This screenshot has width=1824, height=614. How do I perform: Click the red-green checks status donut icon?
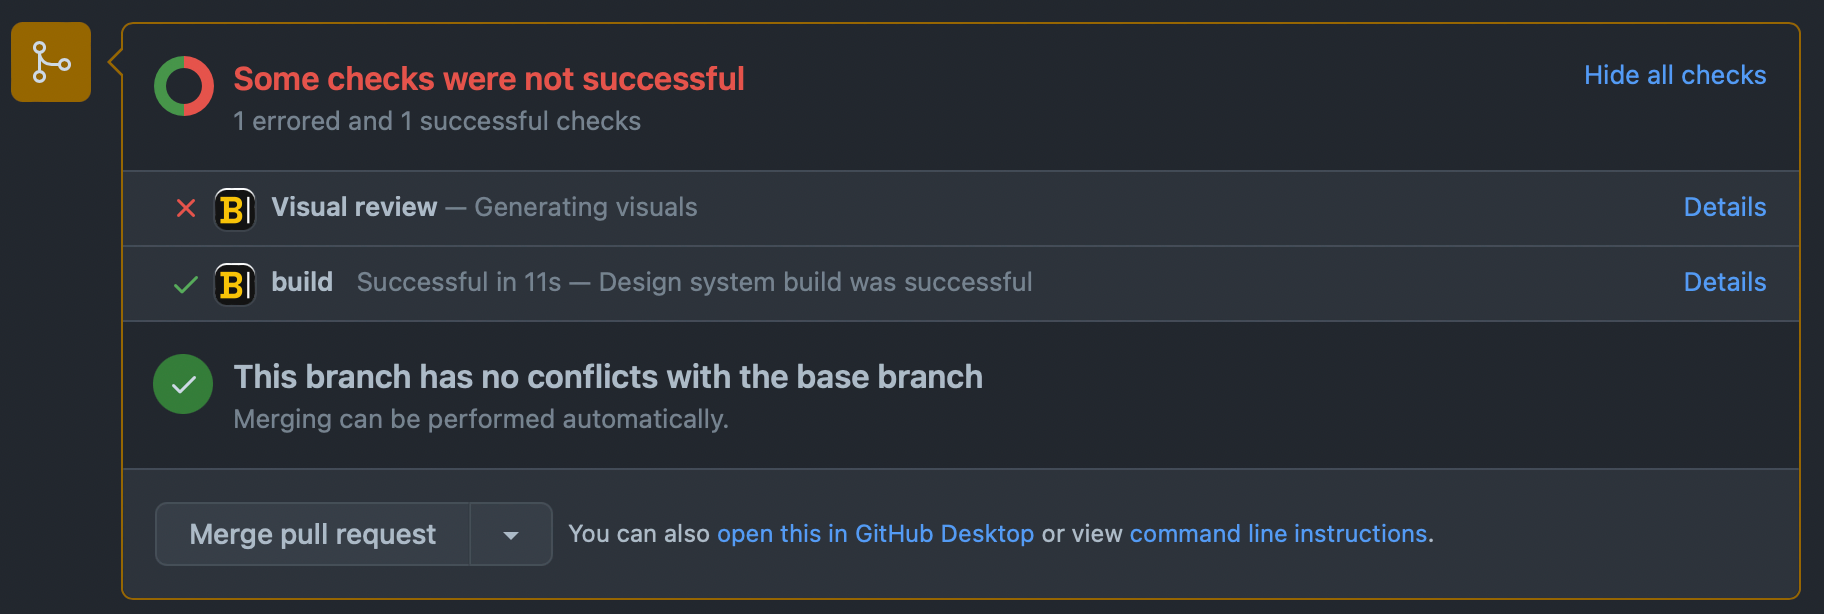[x=184, y=86]
